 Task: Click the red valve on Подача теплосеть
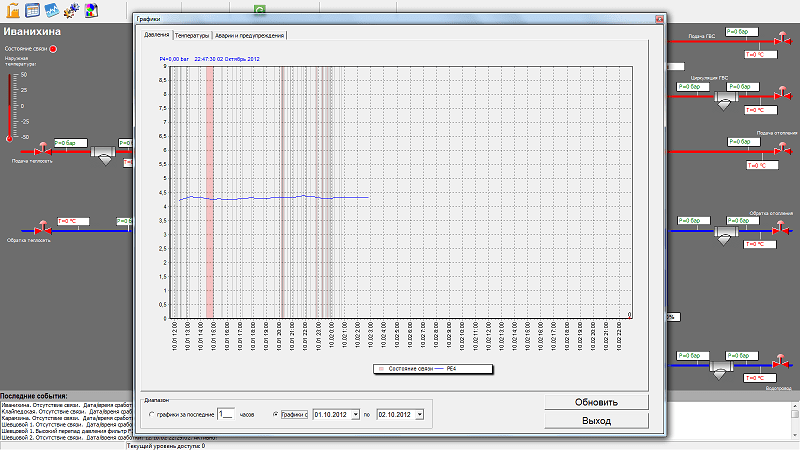43,150
